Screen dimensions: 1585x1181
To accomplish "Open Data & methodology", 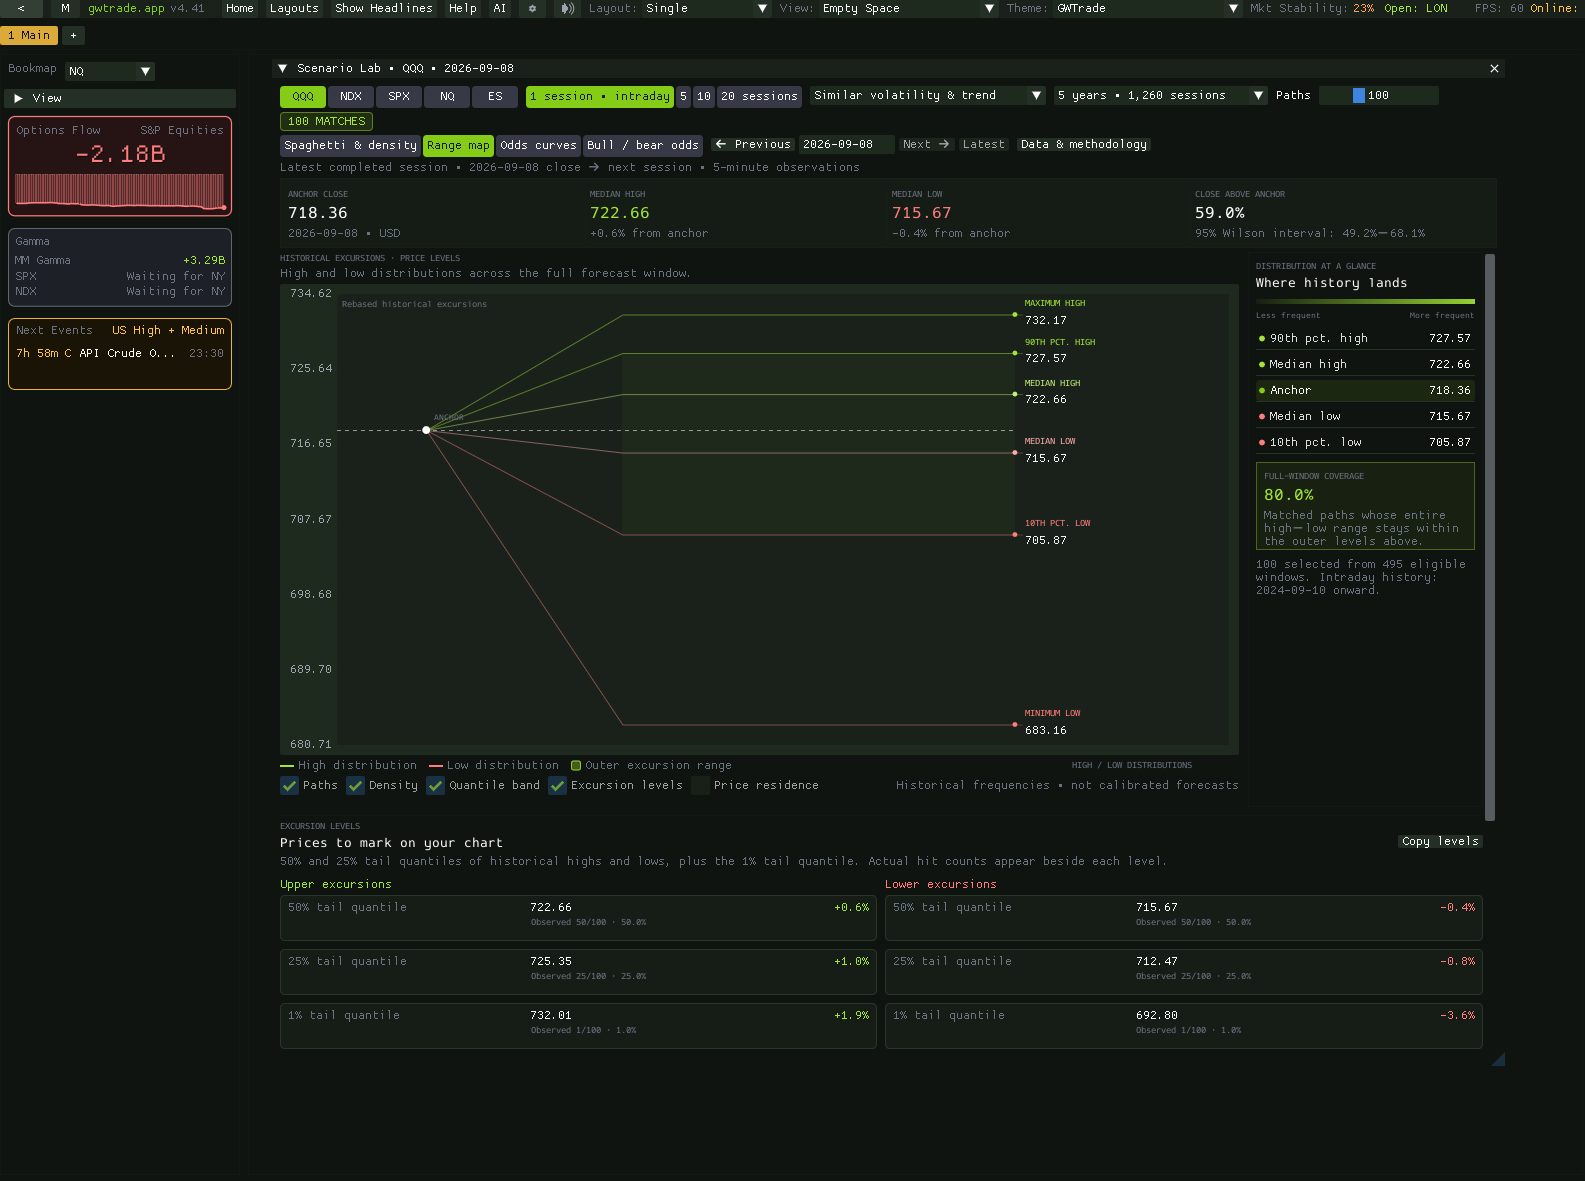I will coord(1084,144).
